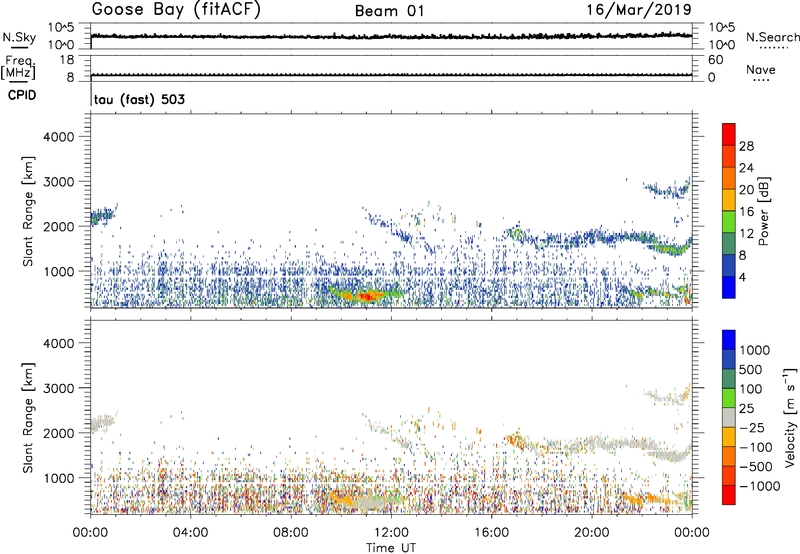Click the "Nave" legend label

pos(761,69)
